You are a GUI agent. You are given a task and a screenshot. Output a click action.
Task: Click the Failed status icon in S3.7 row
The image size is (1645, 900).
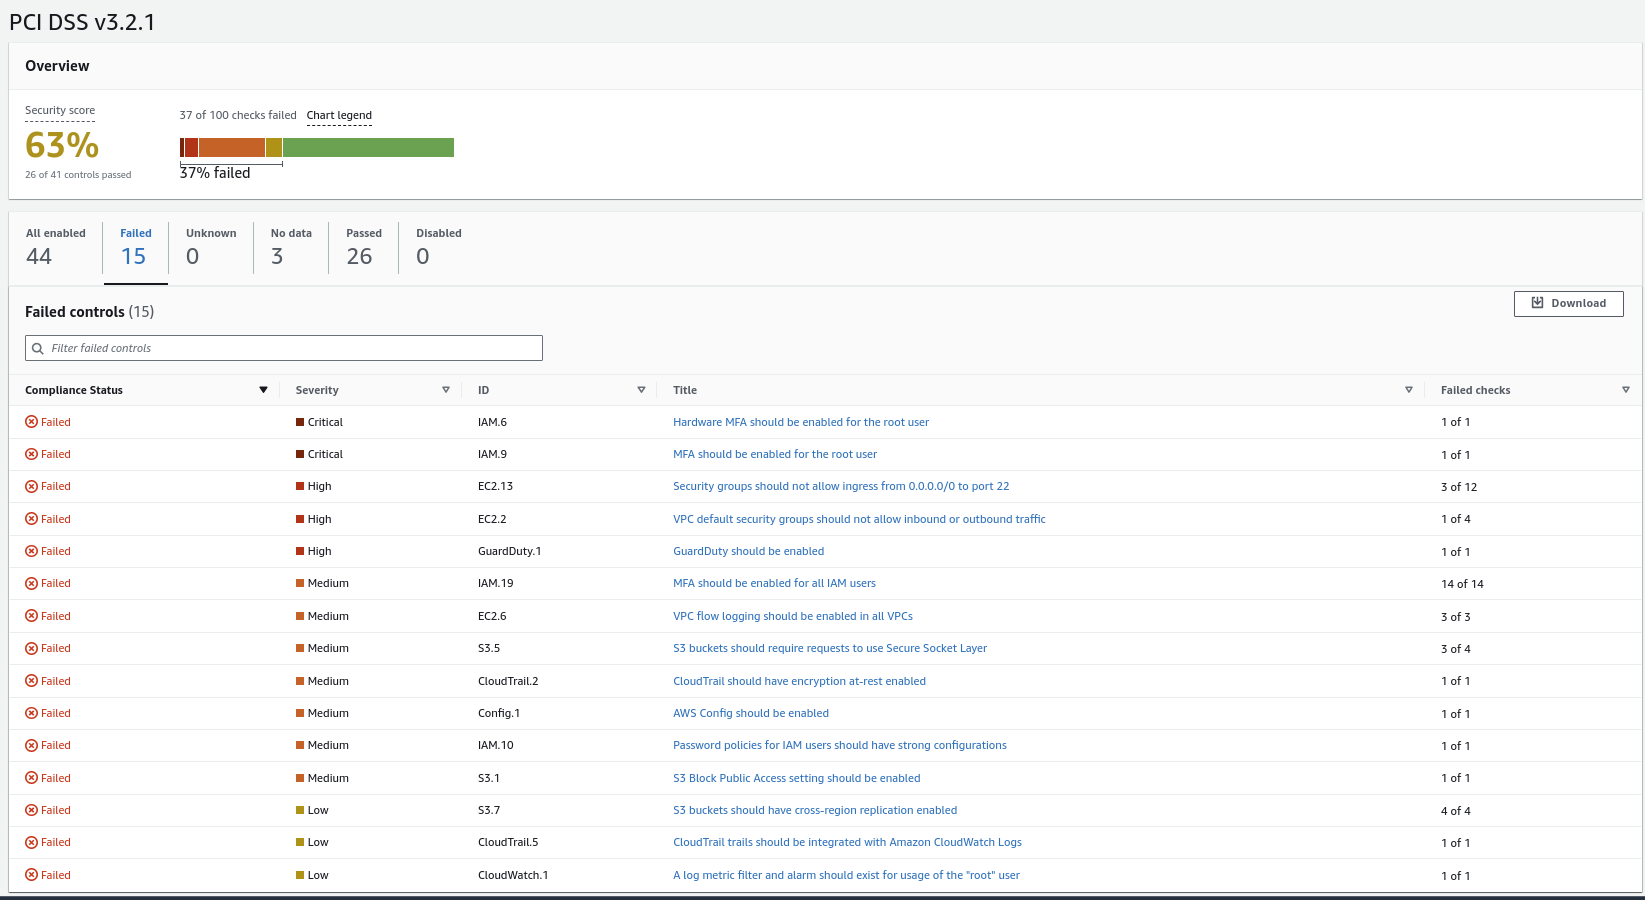tap(31, 810)
